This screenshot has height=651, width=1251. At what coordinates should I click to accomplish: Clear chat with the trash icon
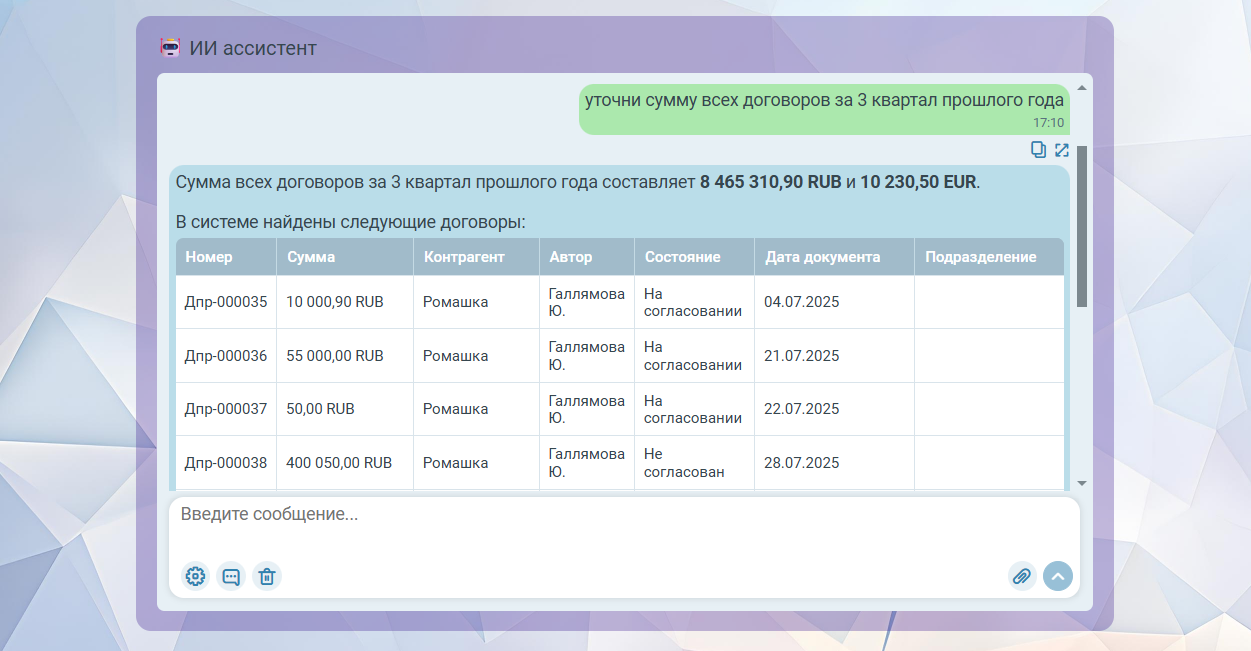[267, 576]
